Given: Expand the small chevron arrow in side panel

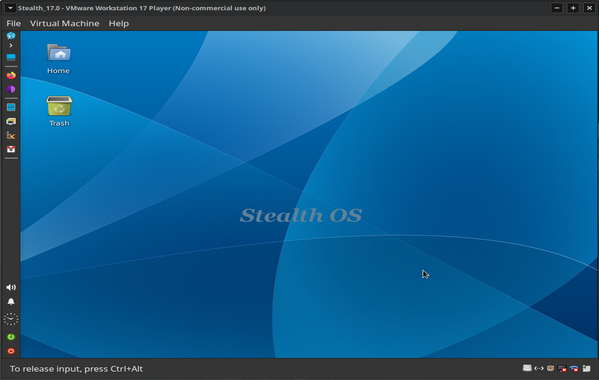Looking at the screenshot, I should 11,45.
